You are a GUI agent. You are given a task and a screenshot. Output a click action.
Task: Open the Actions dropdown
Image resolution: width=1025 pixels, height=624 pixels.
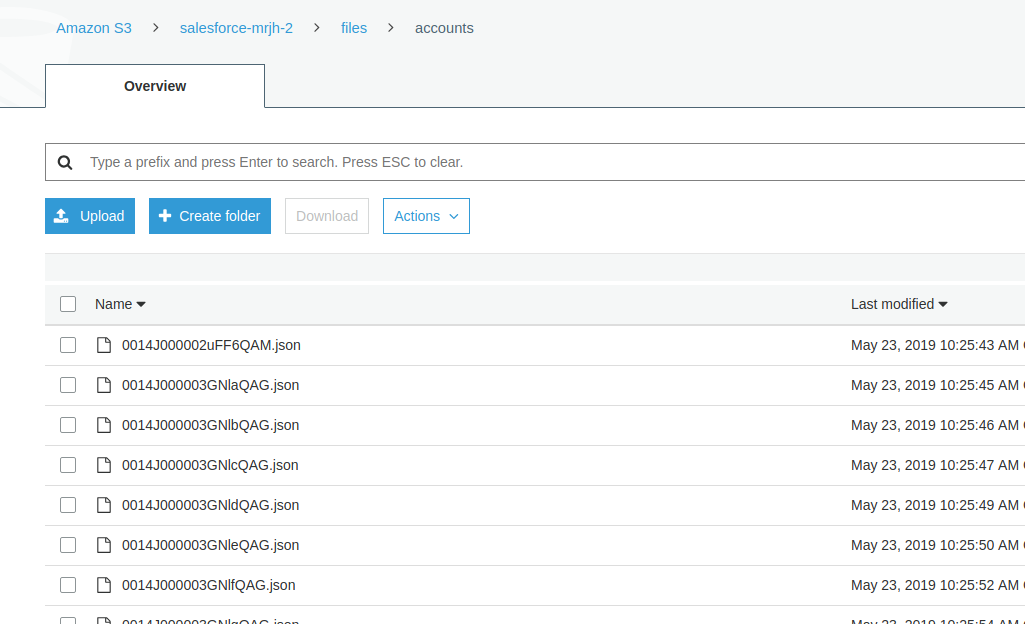(x=426, y=215)
